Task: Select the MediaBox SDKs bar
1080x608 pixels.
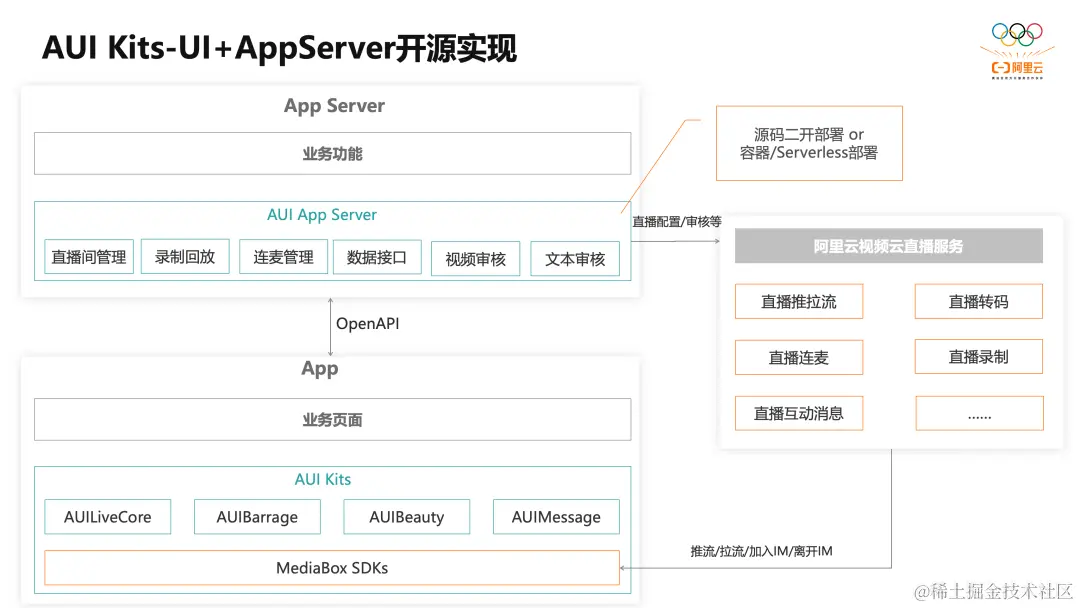Action: click(332, 568)
